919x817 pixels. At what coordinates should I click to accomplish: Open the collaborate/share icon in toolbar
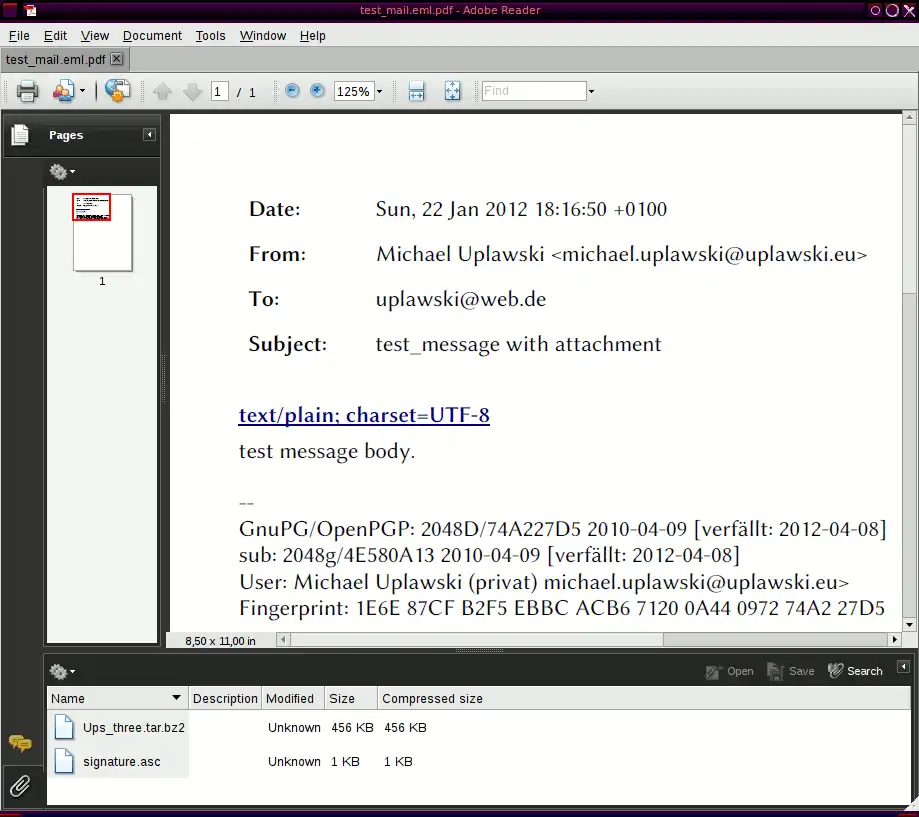[63, 91]
